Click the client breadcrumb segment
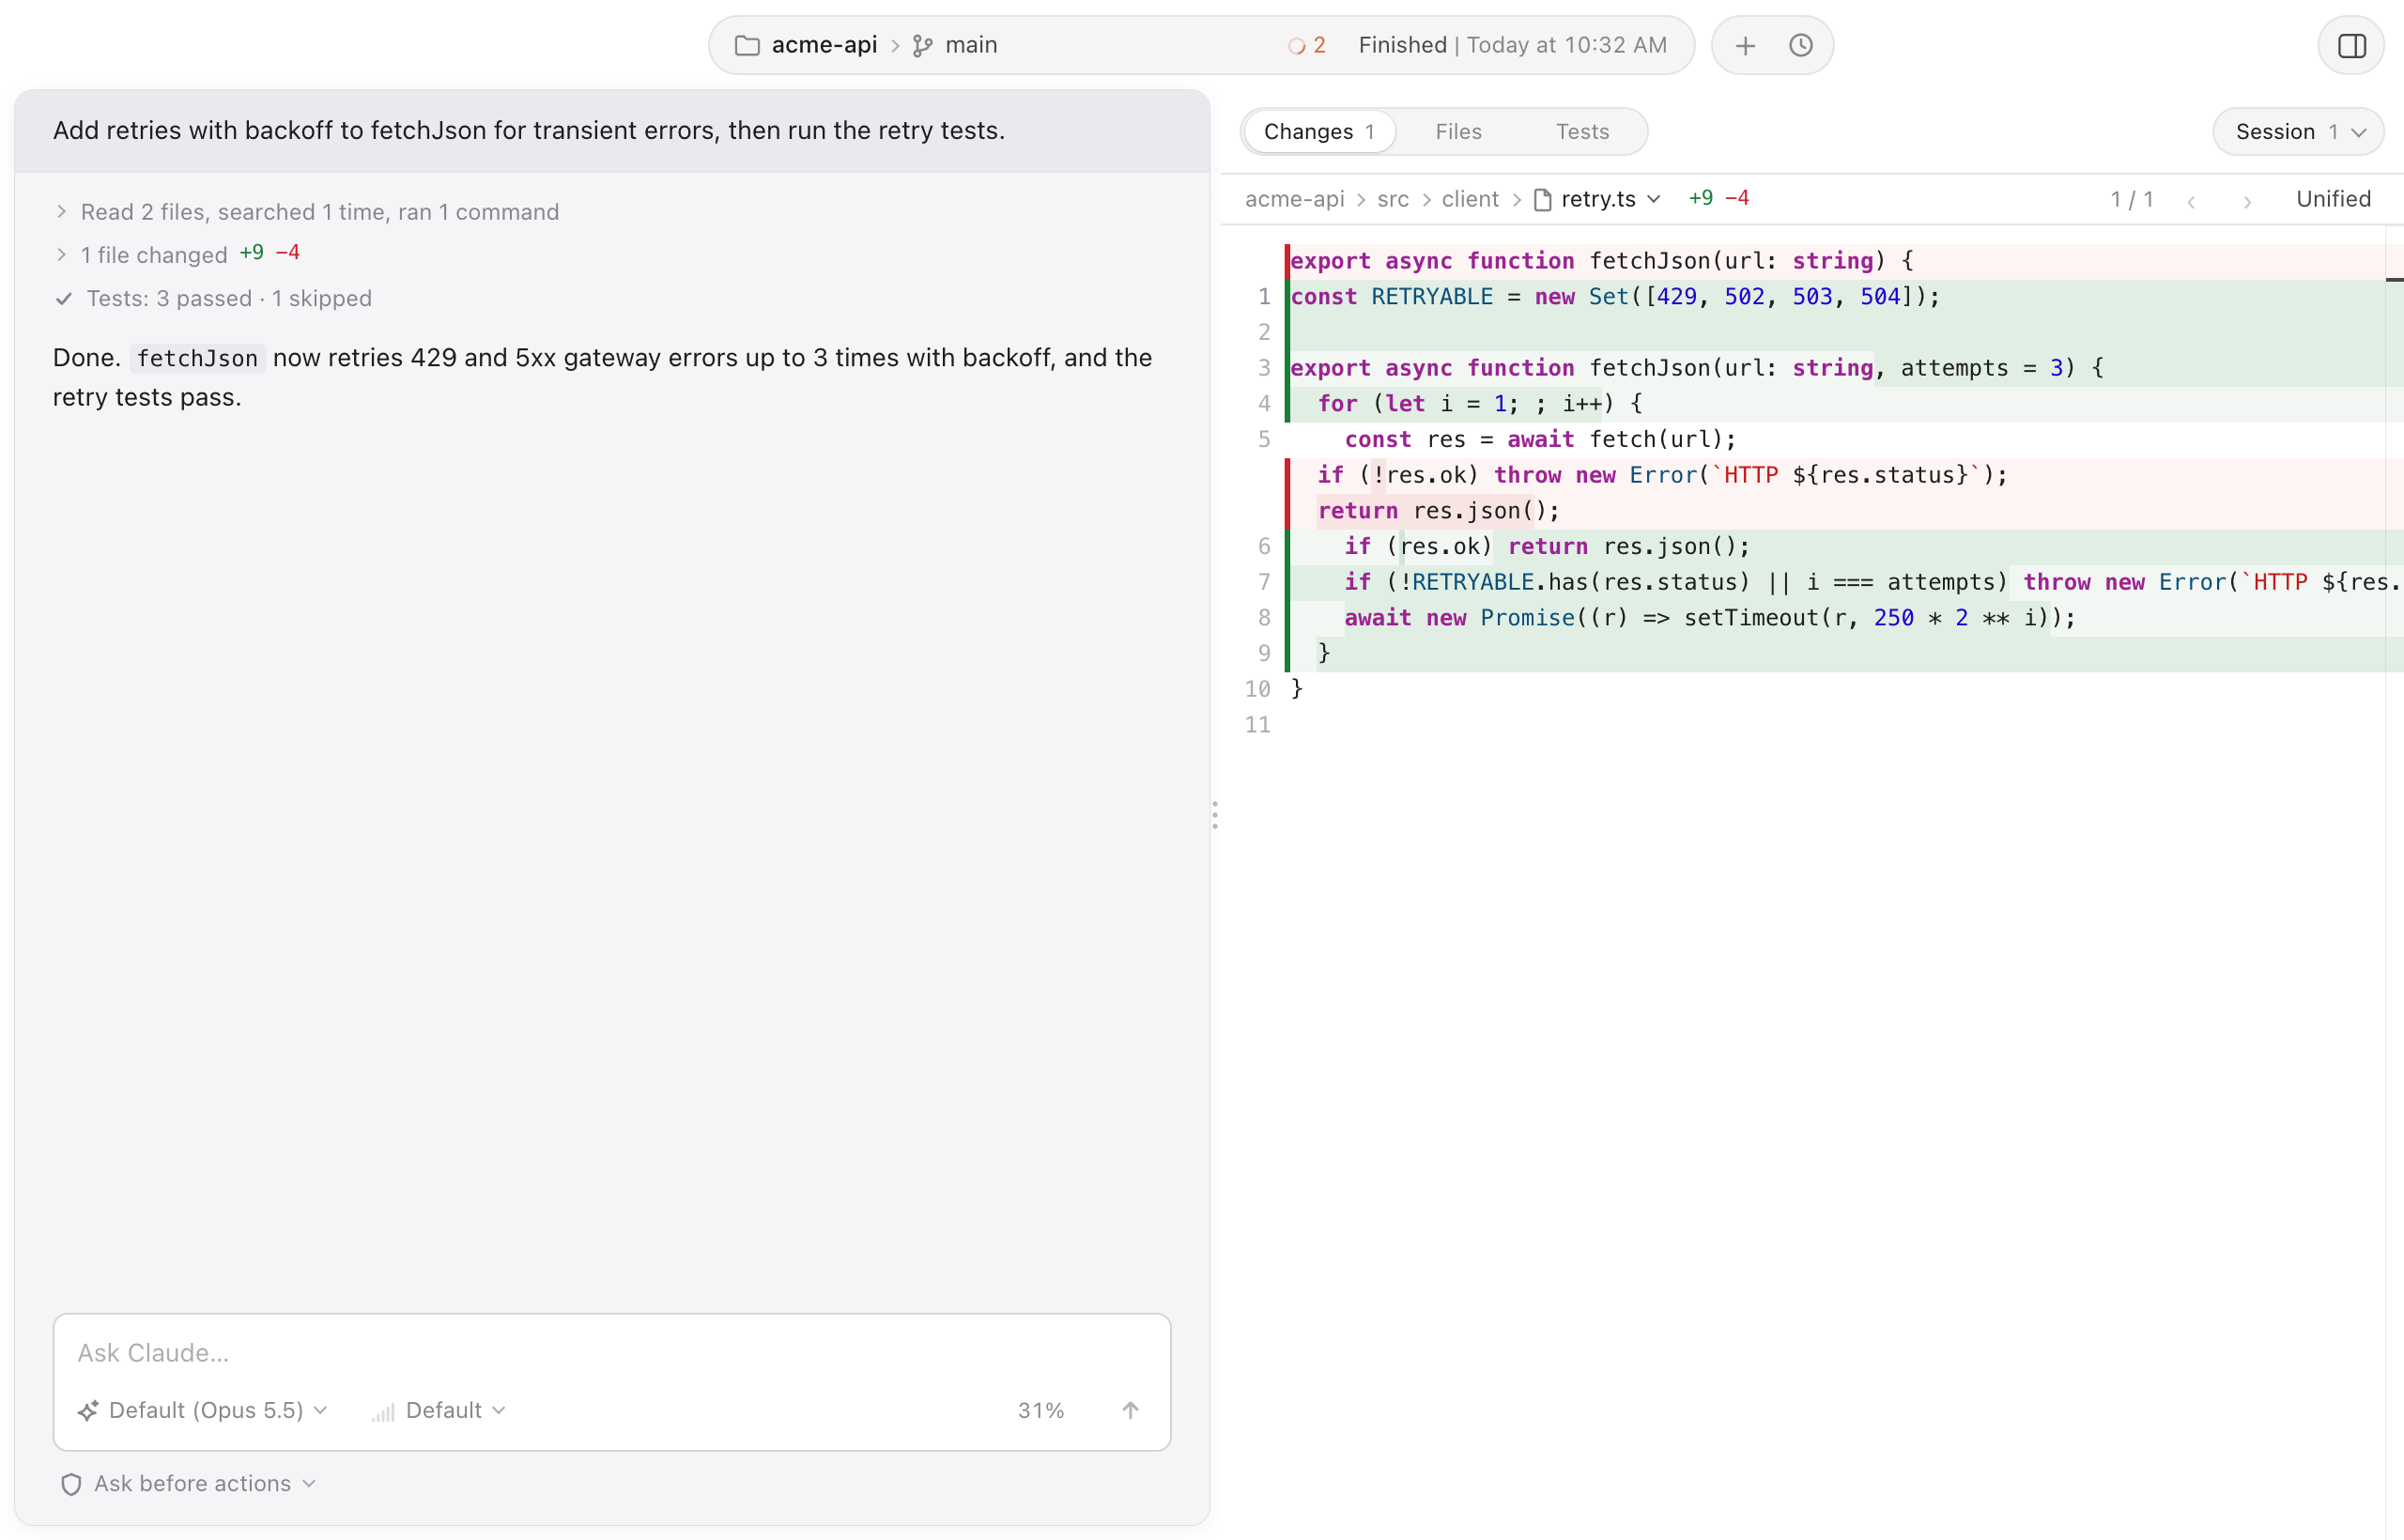 pyautogui.click(x=1470, y=199)
